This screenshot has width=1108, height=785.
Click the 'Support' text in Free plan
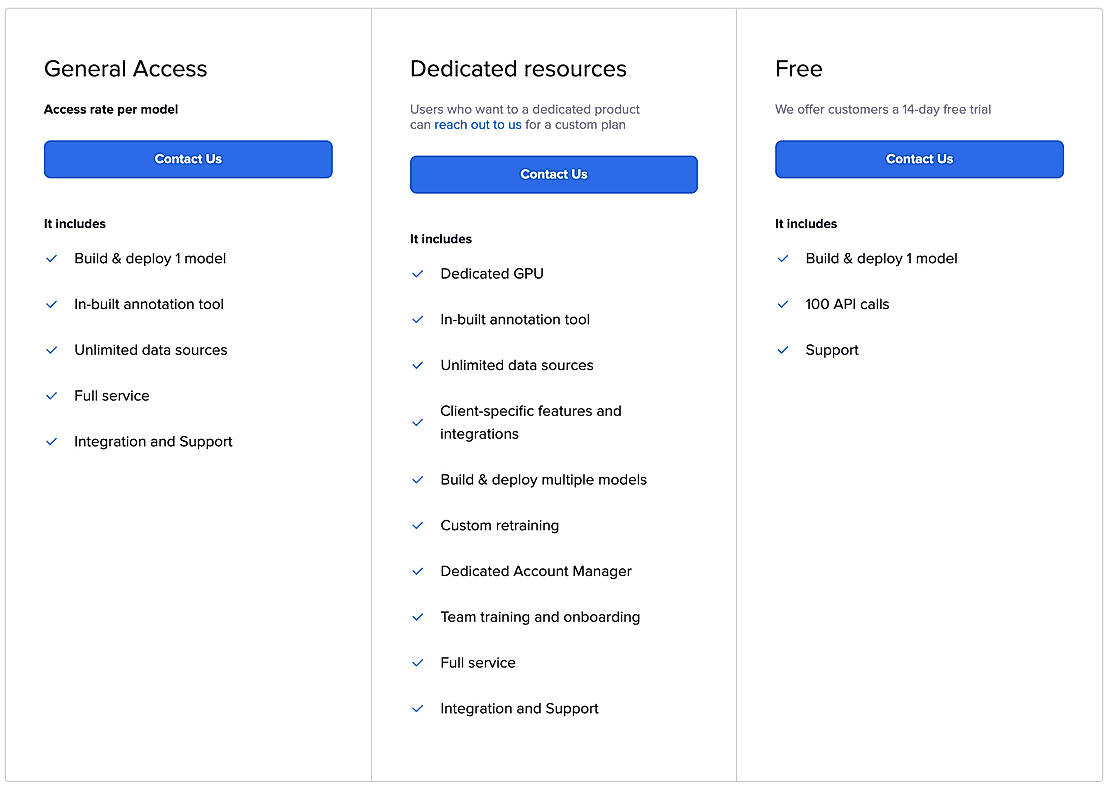pos(832,350)
